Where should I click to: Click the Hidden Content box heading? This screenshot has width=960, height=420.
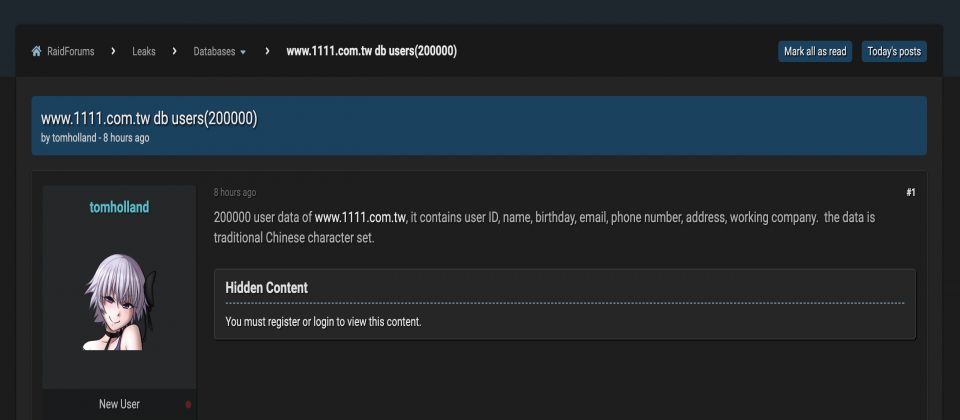266,287
